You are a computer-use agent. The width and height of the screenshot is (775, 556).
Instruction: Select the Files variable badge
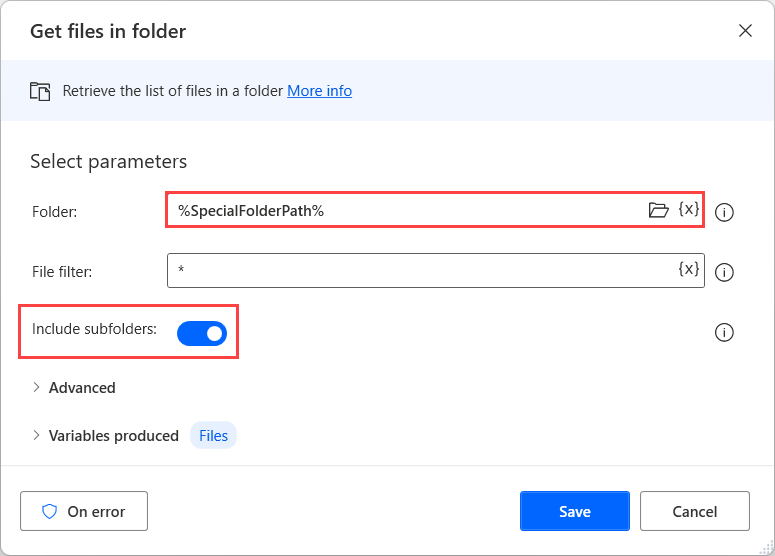coord(213,436)
